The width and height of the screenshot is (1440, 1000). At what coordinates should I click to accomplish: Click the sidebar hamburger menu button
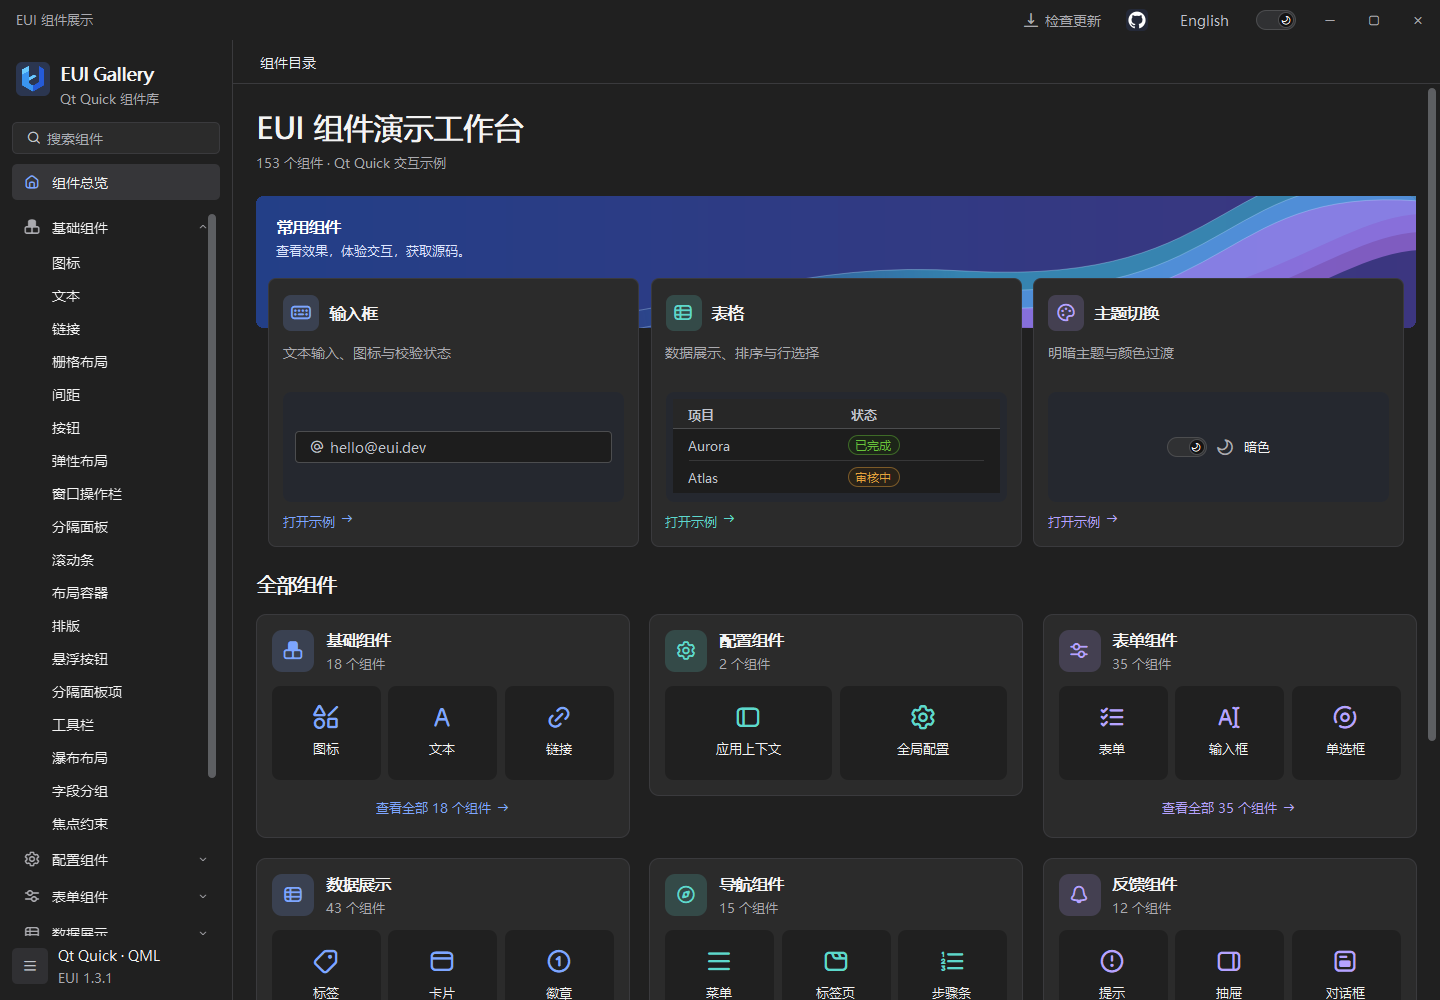pos(30,966)
